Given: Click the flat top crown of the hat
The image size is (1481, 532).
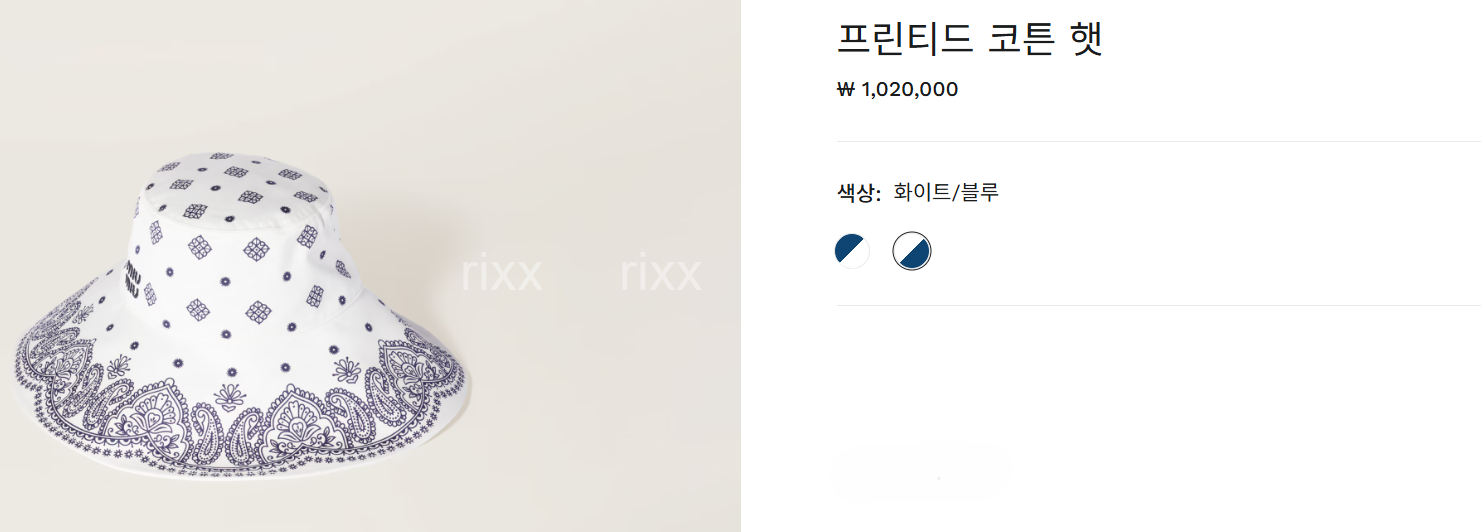Looking at the screenshot, I should (237, 187).
